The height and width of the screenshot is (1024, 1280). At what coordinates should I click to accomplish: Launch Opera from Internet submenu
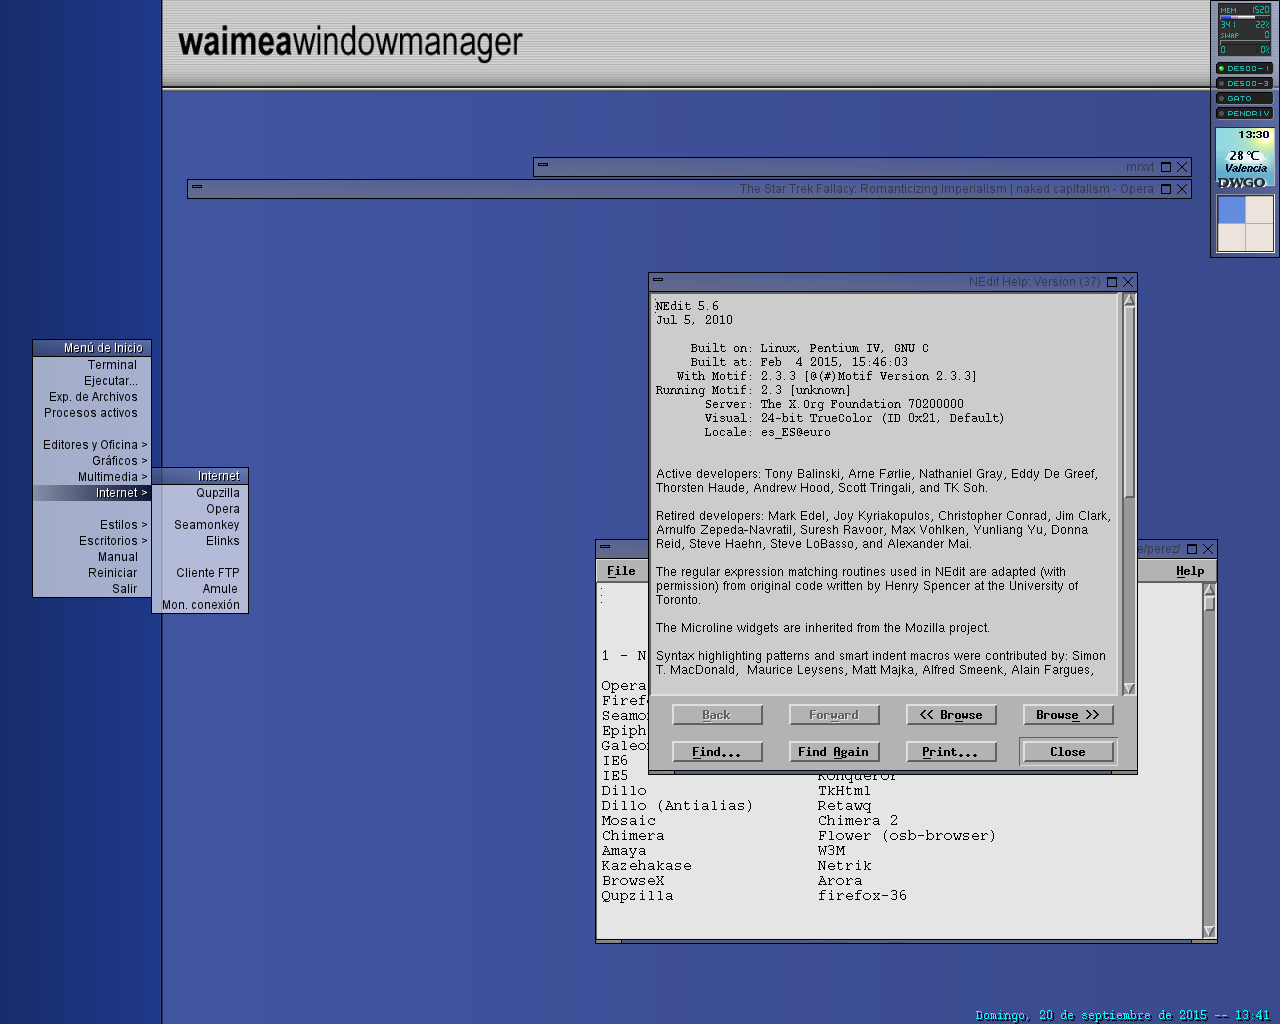pyautogui.click(x=200, y=509)
